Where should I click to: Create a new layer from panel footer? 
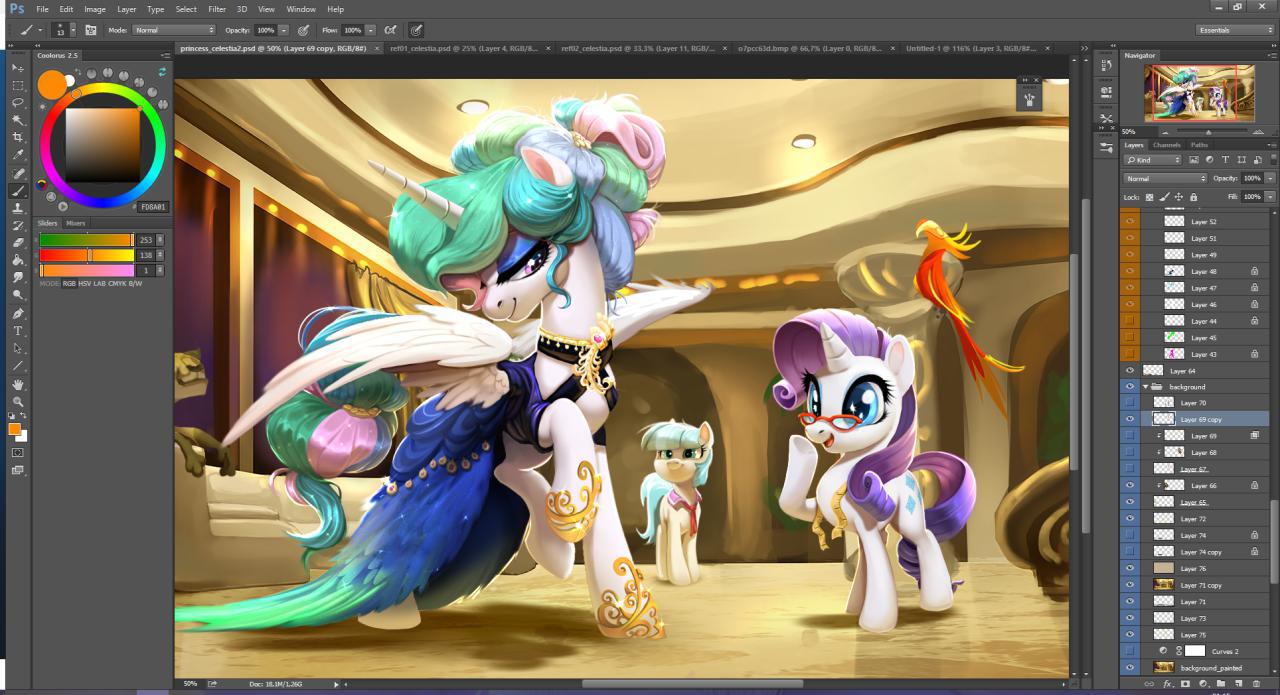1239,684
